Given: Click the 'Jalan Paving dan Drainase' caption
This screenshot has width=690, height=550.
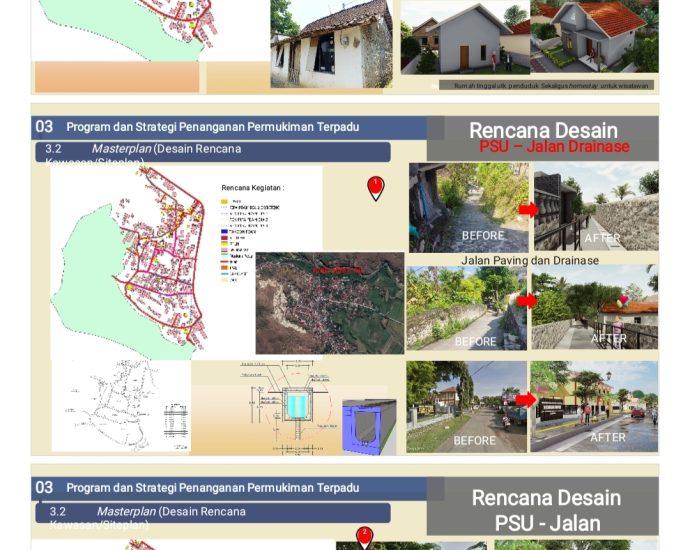Looking at the screenshot, I should (530, 260).
